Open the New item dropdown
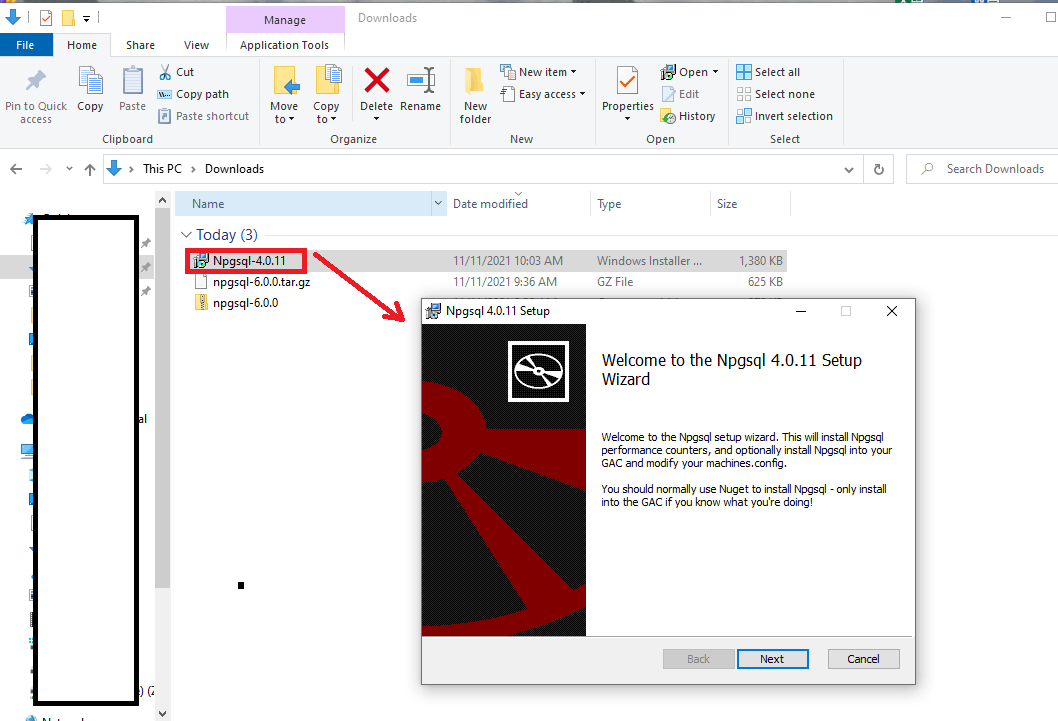 538,71
